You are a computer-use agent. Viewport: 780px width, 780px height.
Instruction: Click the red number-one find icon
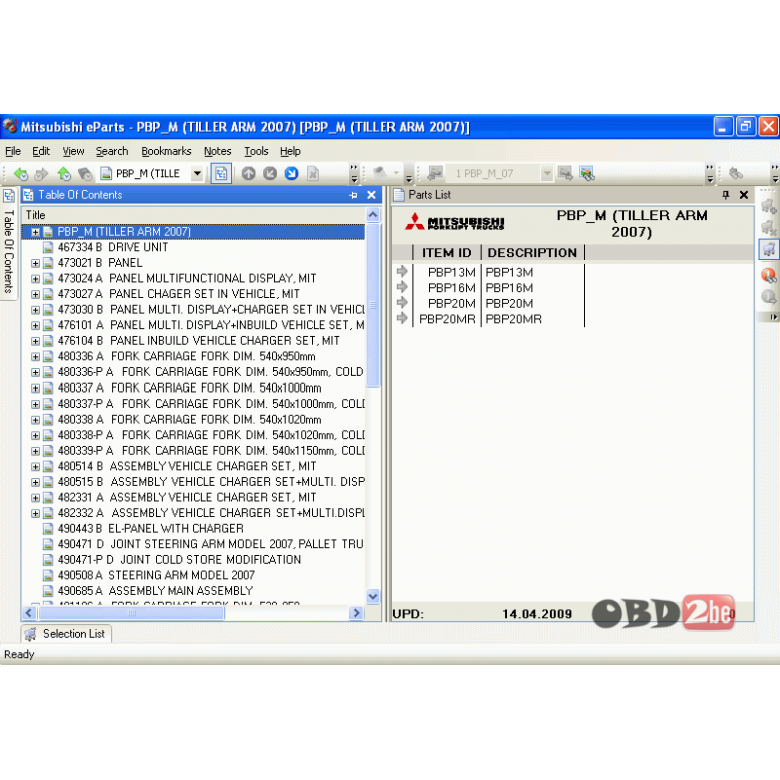click(x=769, y=275)
